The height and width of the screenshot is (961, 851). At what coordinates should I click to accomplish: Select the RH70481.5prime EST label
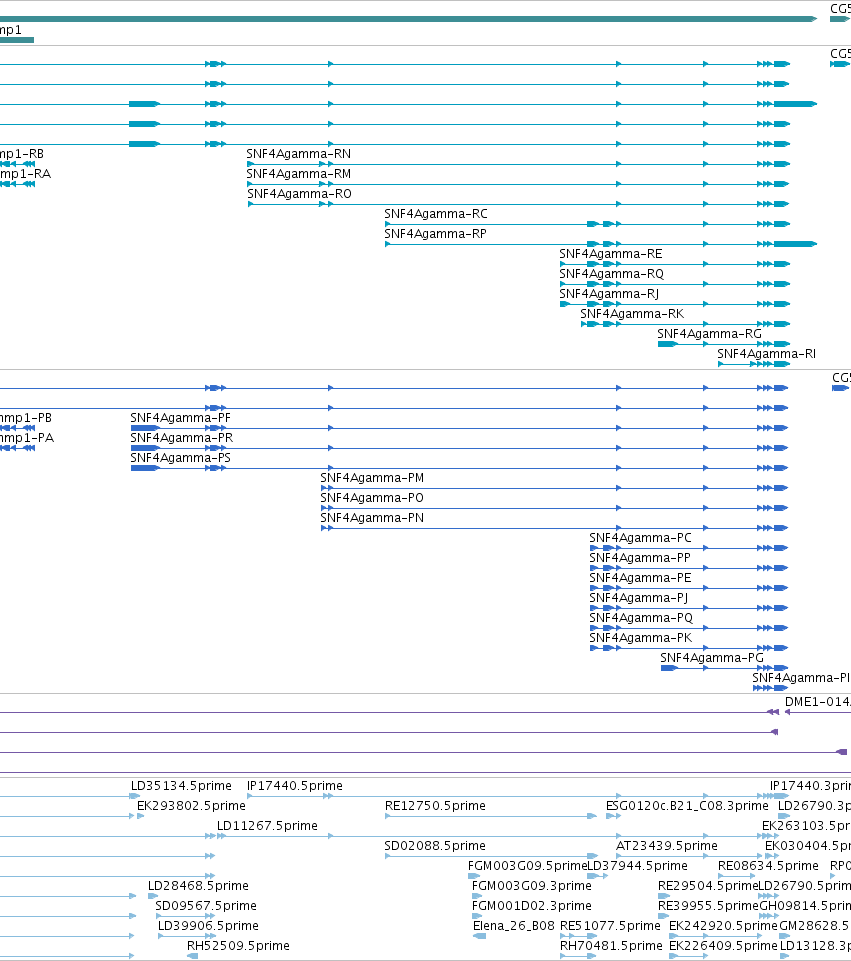click(611, 946)
